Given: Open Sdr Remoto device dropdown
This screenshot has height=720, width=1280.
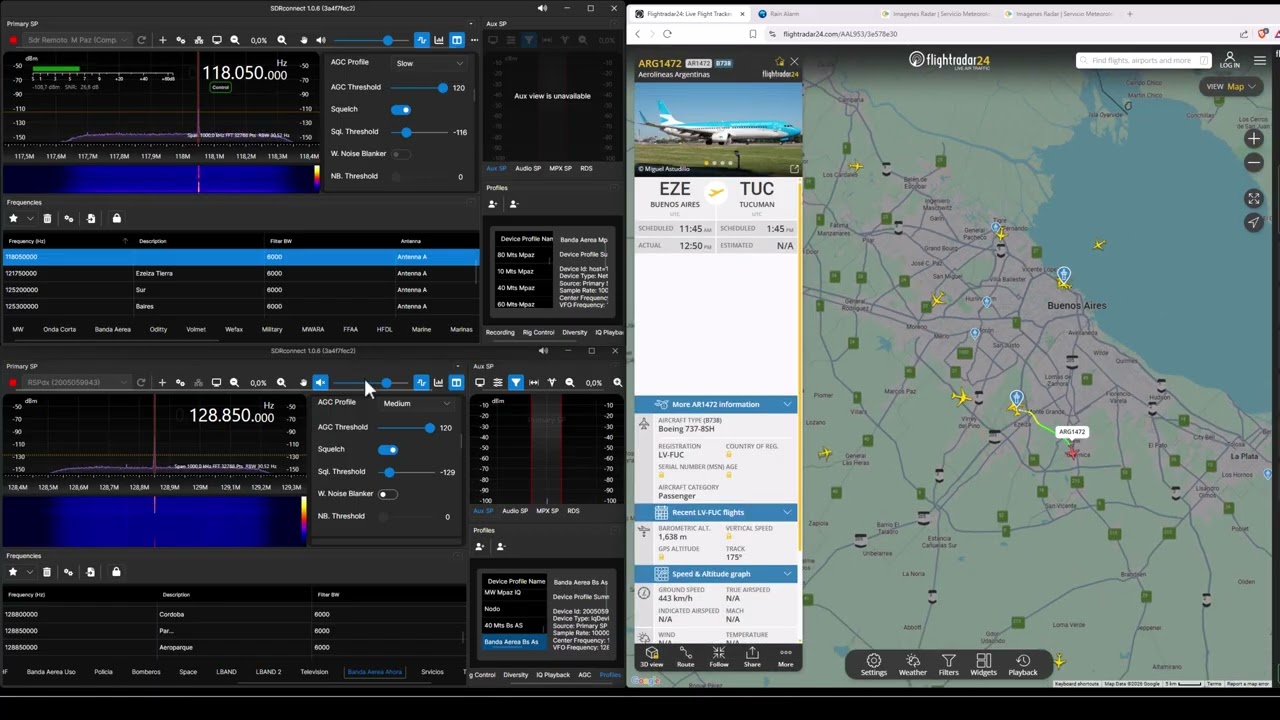Looking at the screenshot, I should coord(78,40).
